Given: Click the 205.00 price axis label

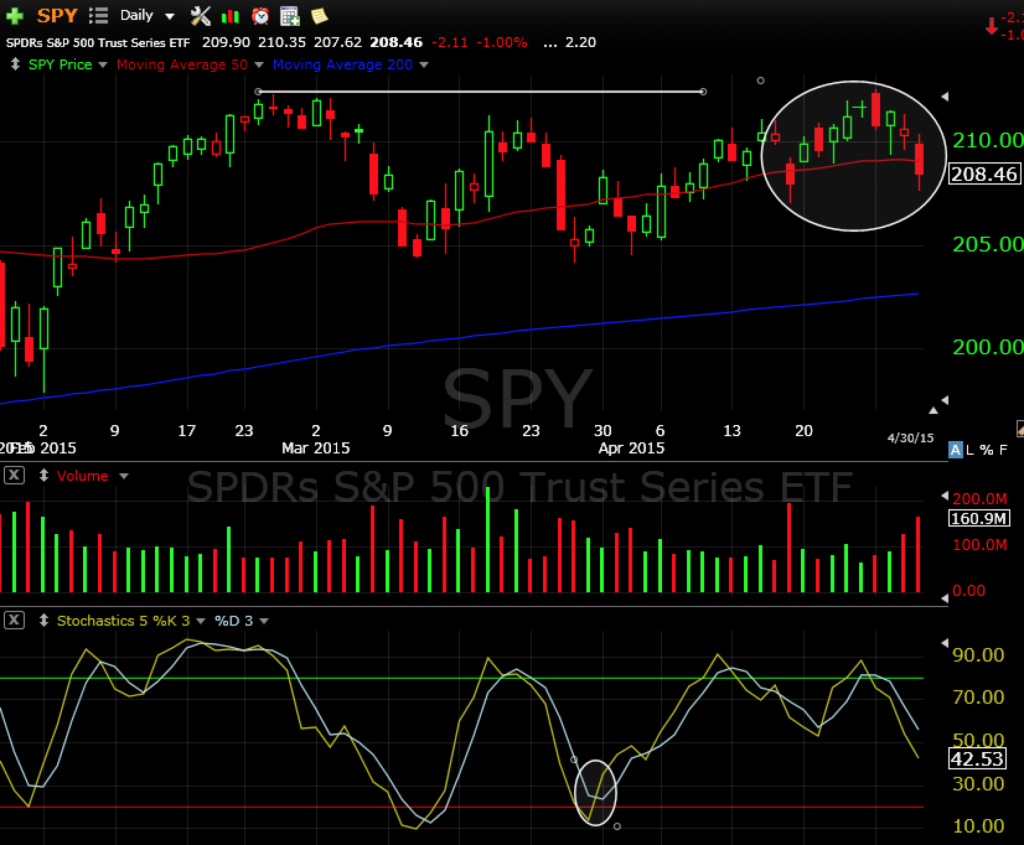Looking at the screenshot, I should pyautogui.click(x=987, y=244).
